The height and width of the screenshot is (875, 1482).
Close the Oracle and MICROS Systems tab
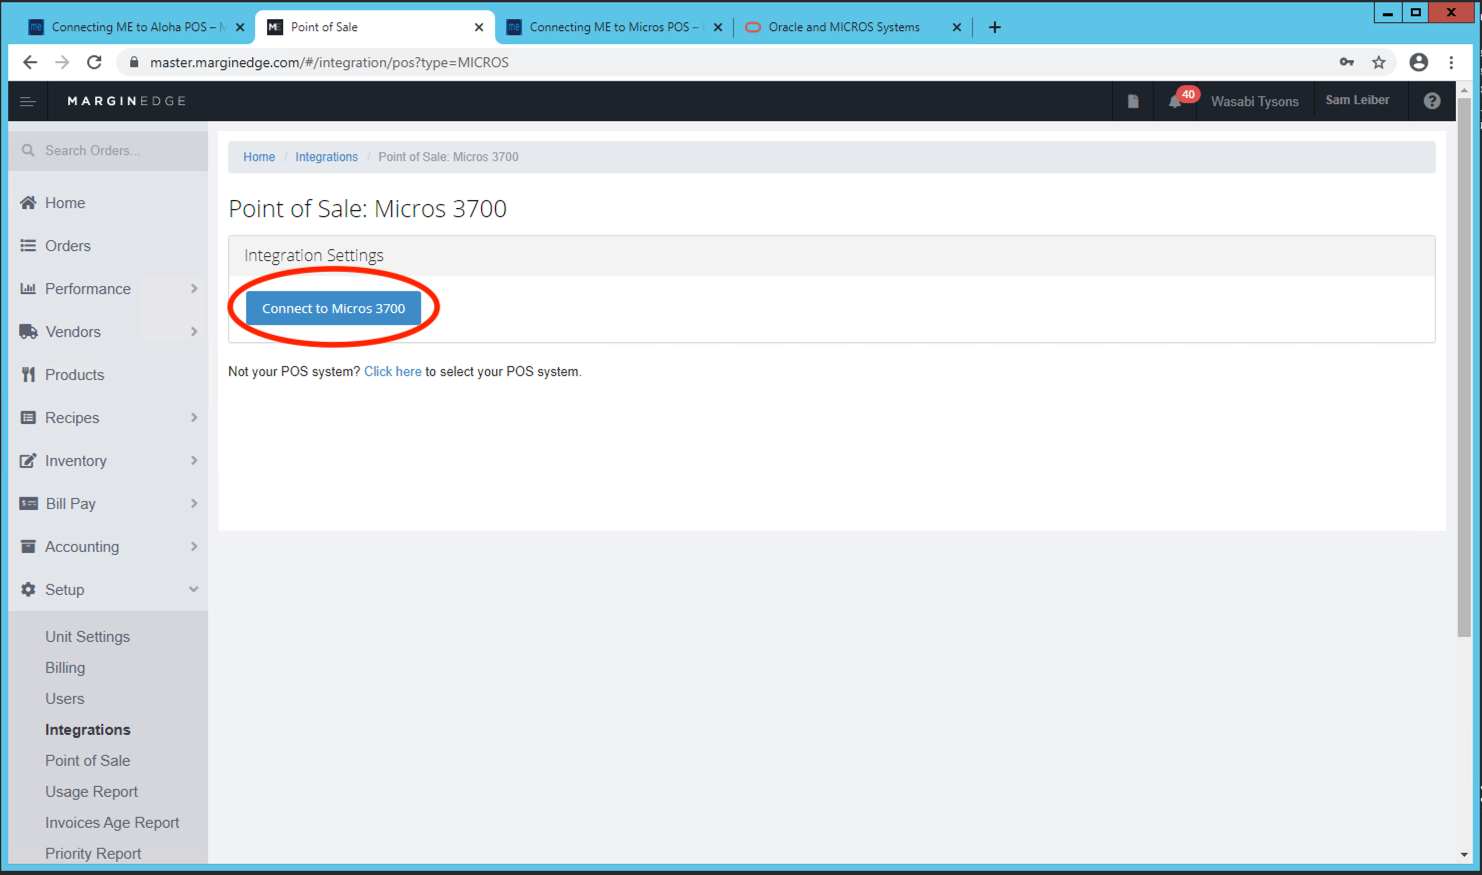957,27
